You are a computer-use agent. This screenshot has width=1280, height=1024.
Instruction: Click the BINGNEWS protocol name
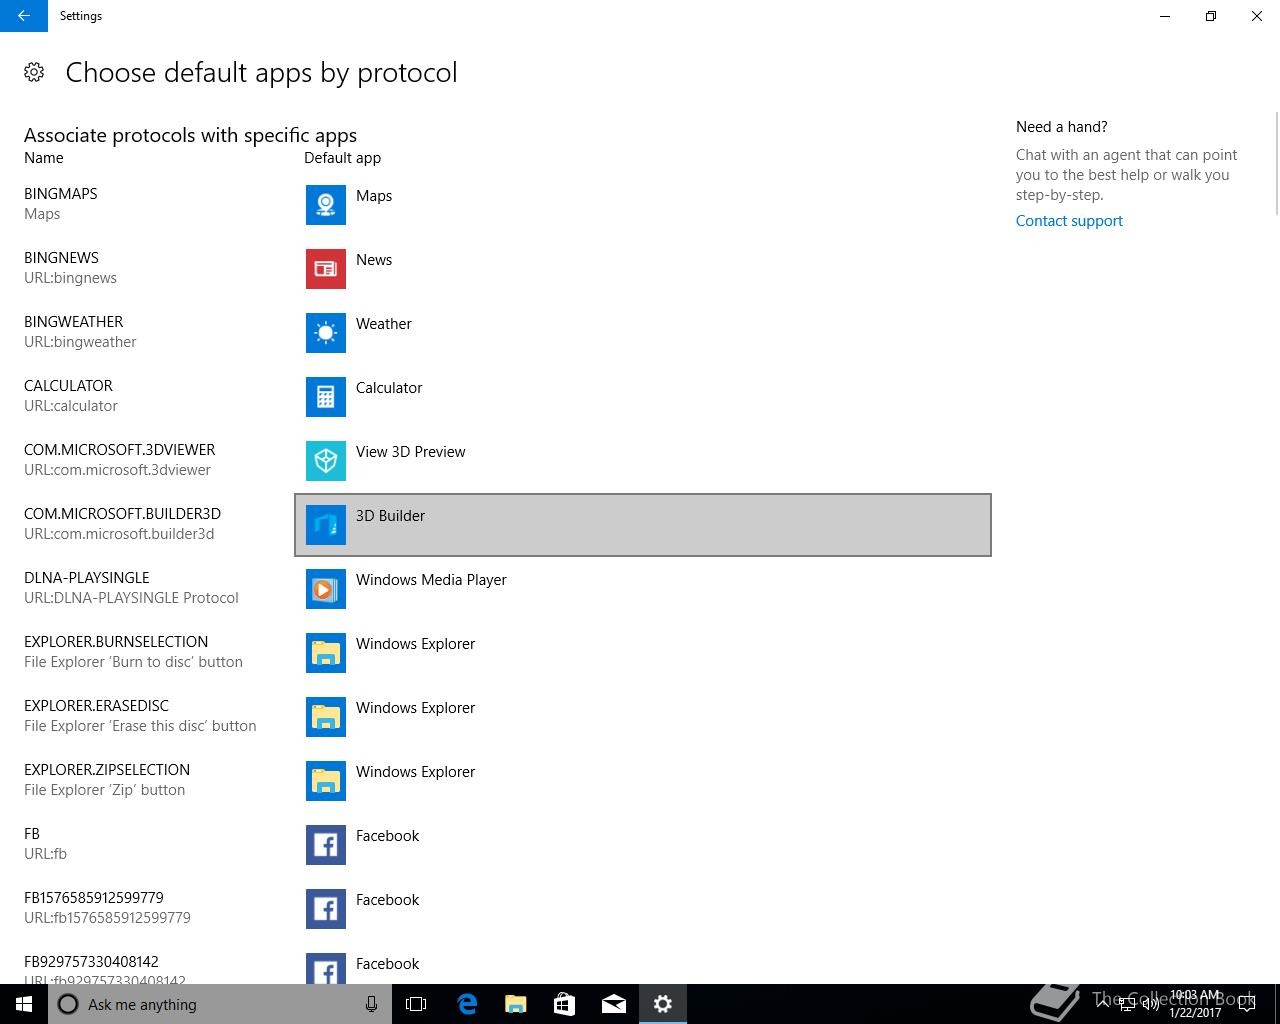(61, 258)
